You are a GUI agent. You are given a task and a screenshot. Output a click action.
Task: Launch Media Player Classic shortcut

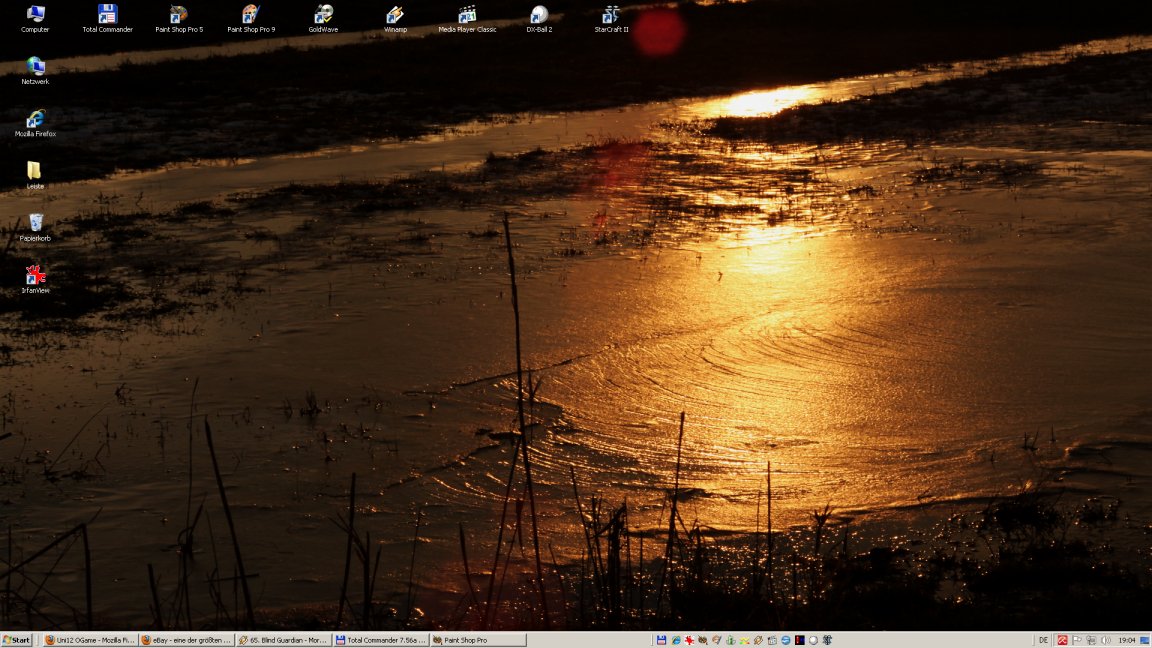(x=467, y=19)
